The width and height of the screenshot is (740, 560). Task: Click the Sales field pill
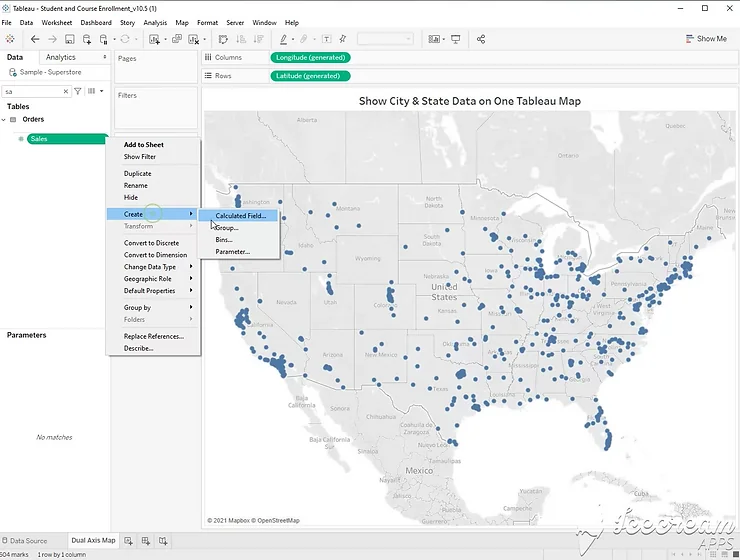coord(67,139)
